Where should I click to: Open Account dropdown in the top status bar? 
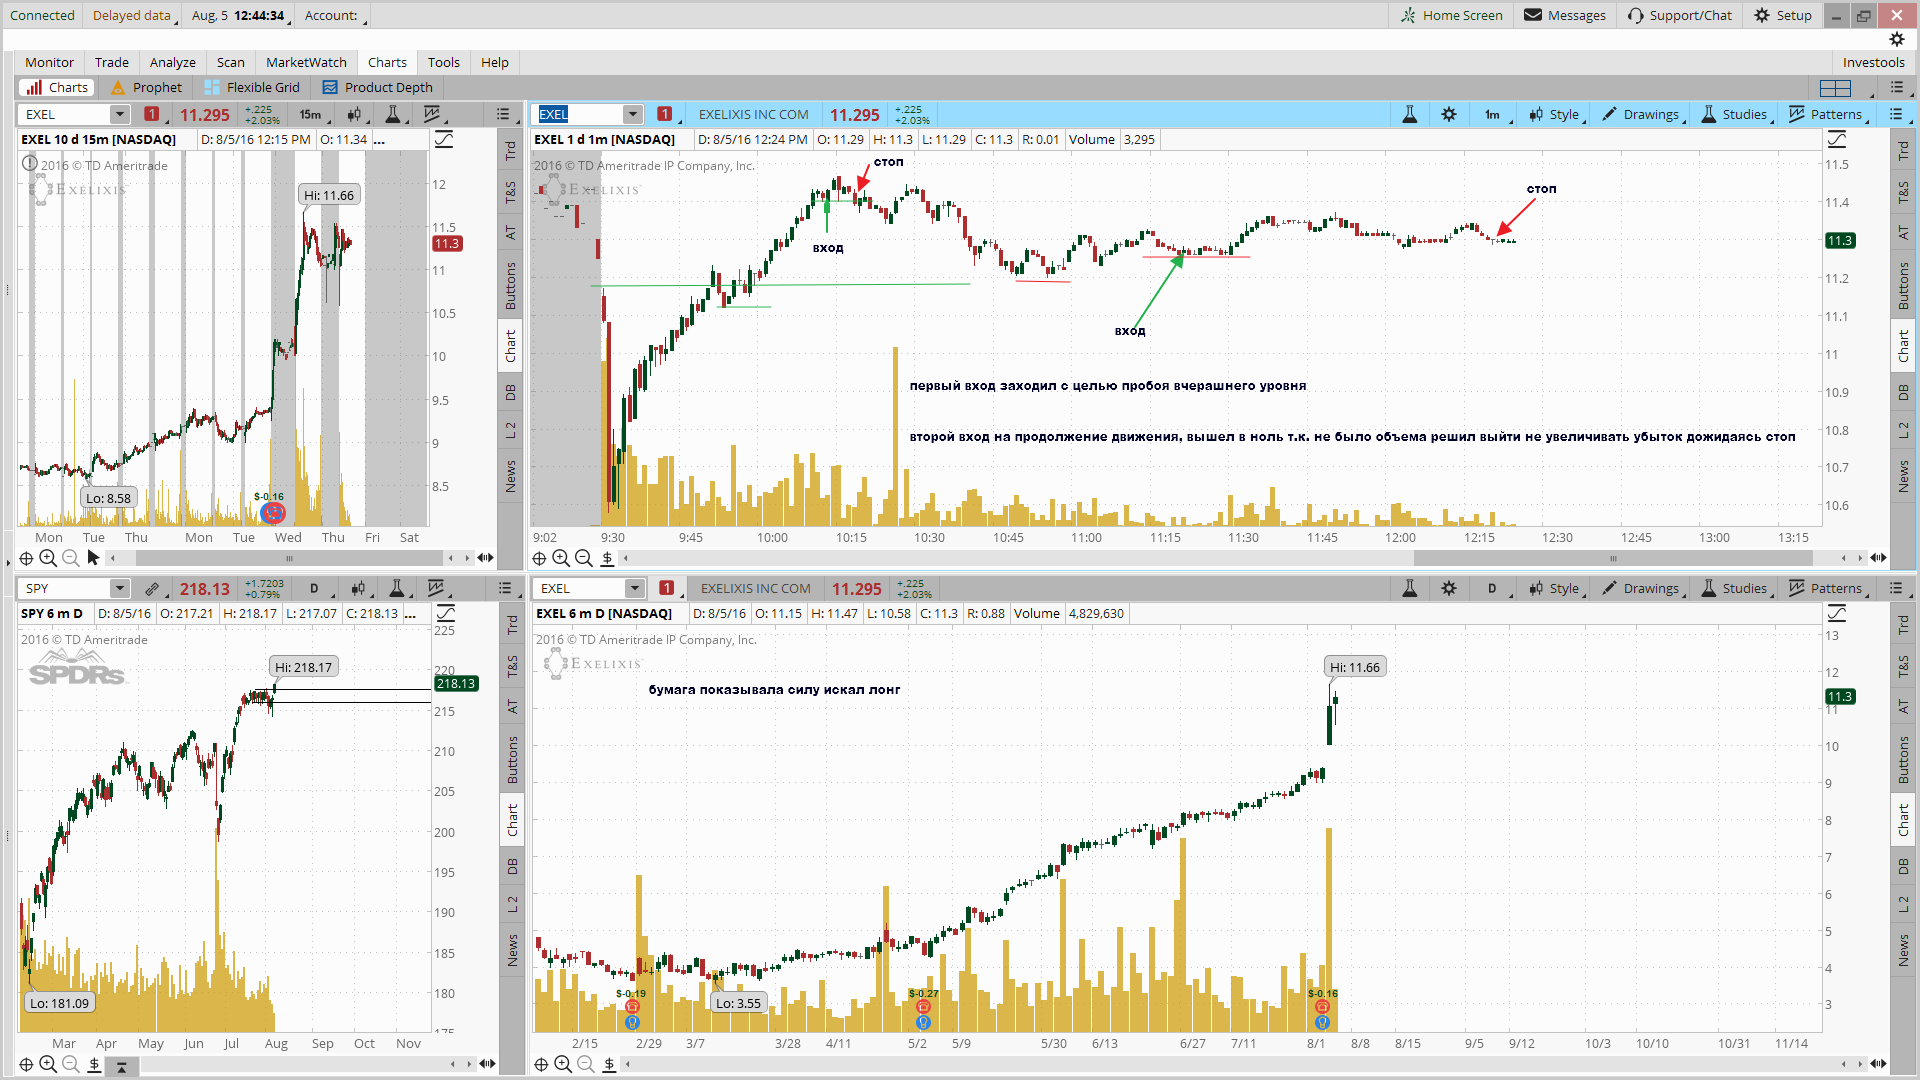point(336,15)
